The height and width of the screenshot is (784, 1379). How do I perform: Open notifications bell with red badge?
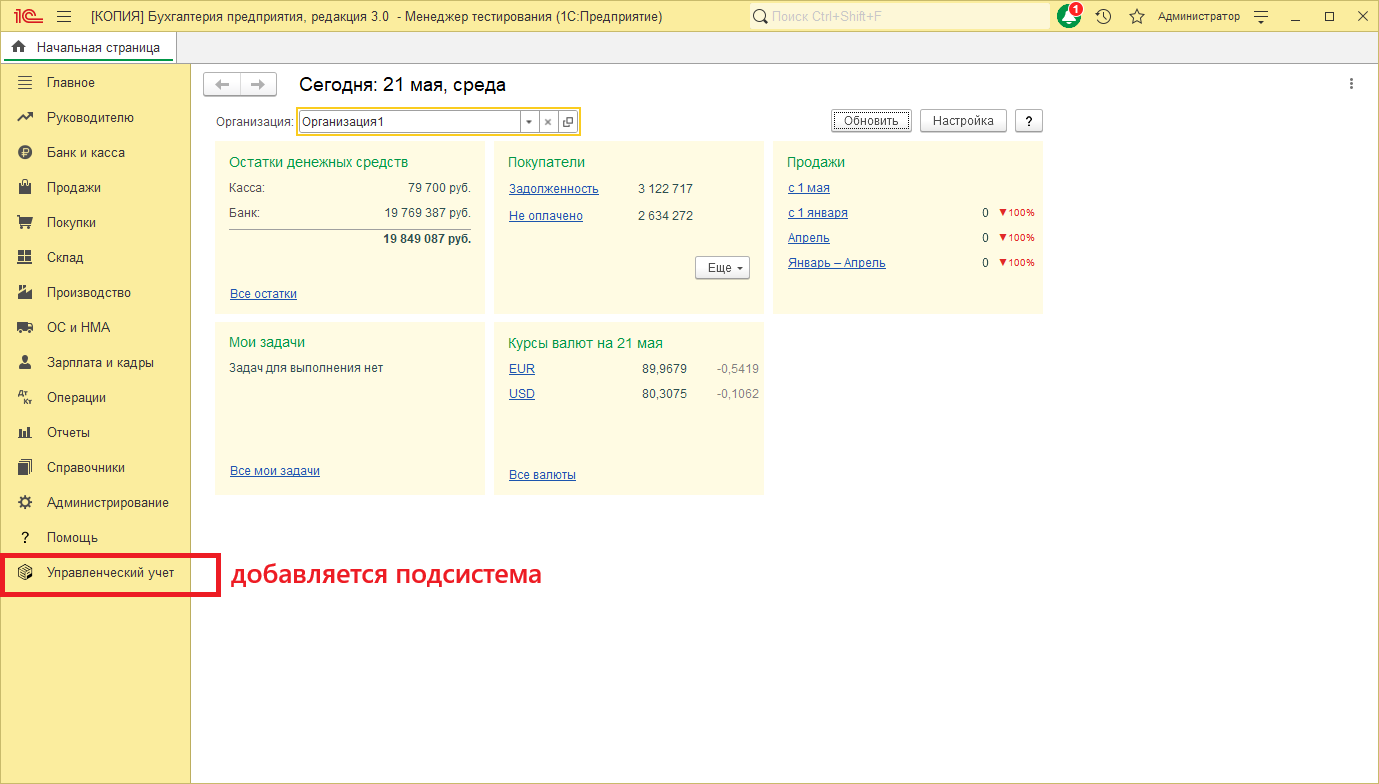coord(1069,16)
